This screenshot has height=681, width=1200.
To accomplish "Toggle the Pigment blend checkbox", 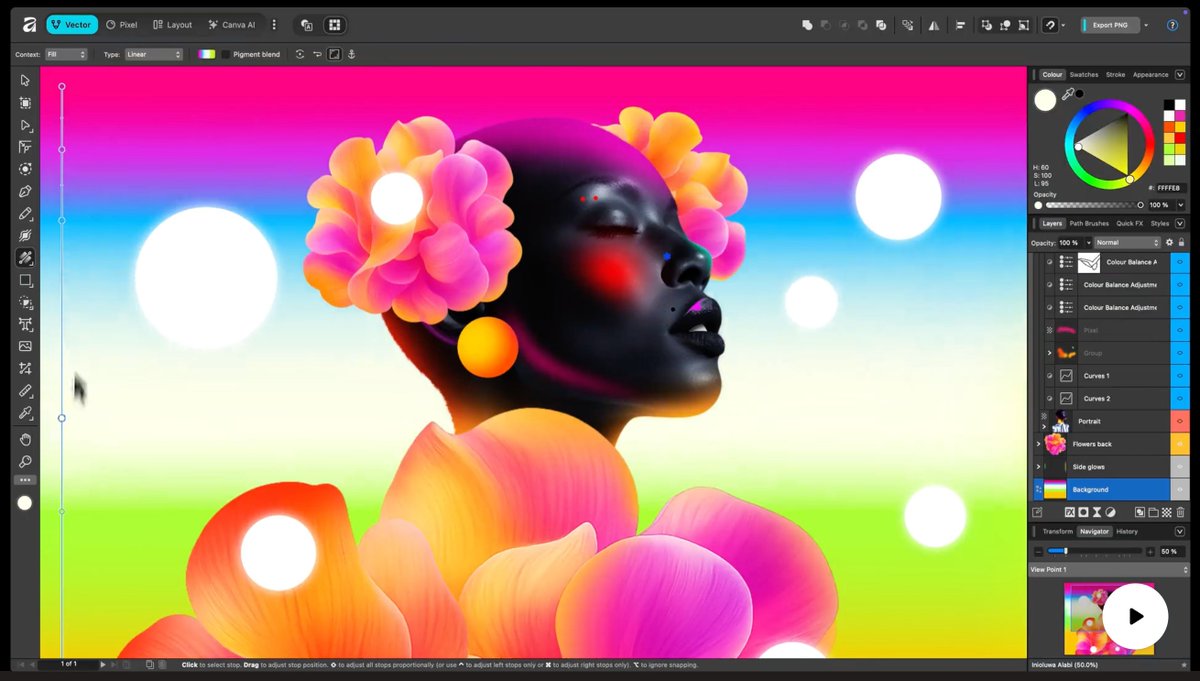I will [x=226, y=54].
